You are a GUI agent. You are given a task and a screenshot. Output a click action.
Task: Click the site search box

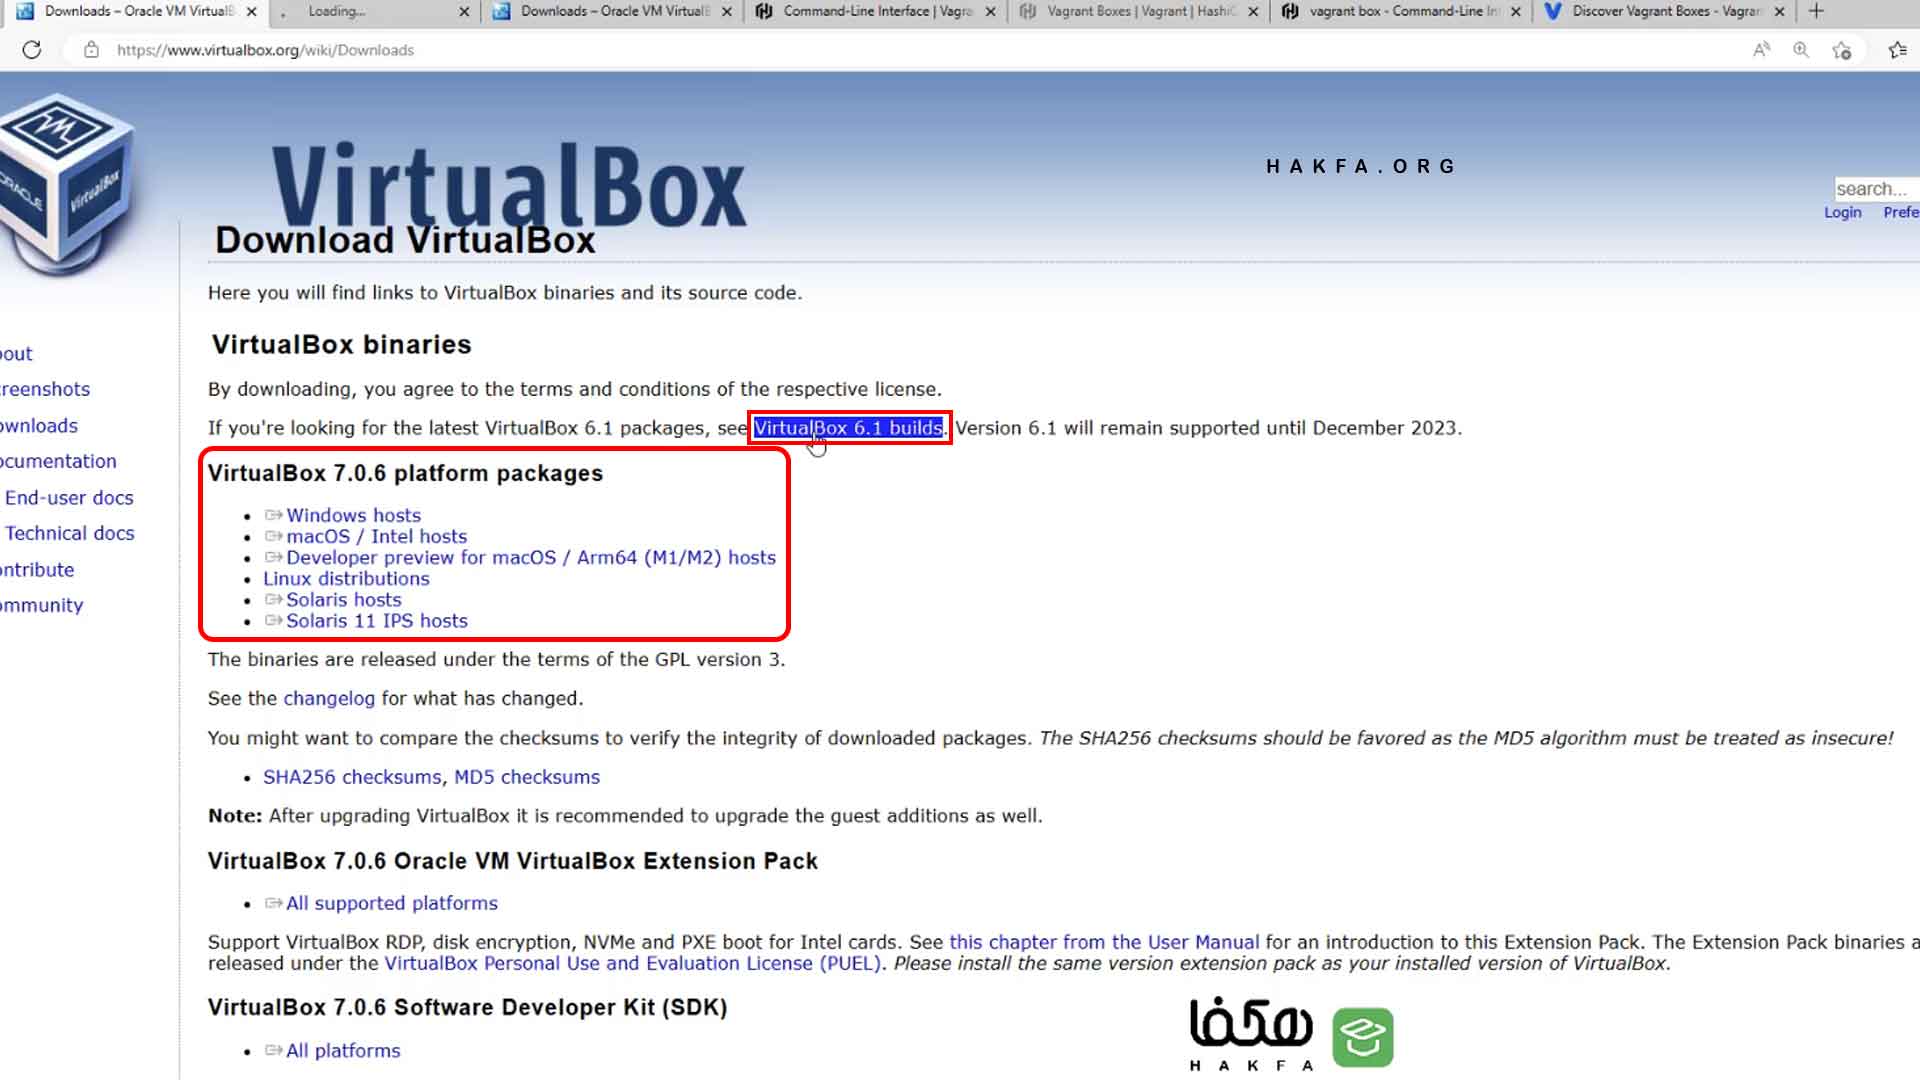[1876, 189]
